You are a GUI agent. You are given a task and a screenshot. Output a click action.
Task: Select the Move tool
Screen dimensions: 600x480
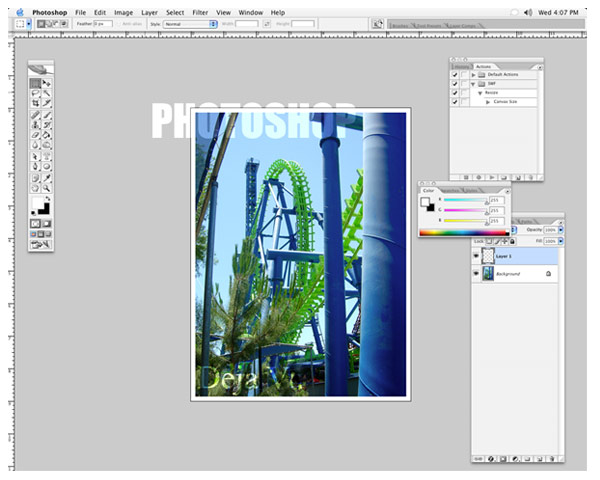(x=47, y=83)
